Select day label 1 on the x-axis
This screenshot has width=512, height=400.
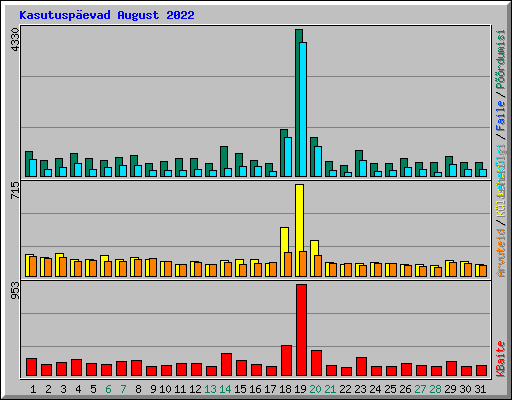pyautogui.click(x=33, y=389)
